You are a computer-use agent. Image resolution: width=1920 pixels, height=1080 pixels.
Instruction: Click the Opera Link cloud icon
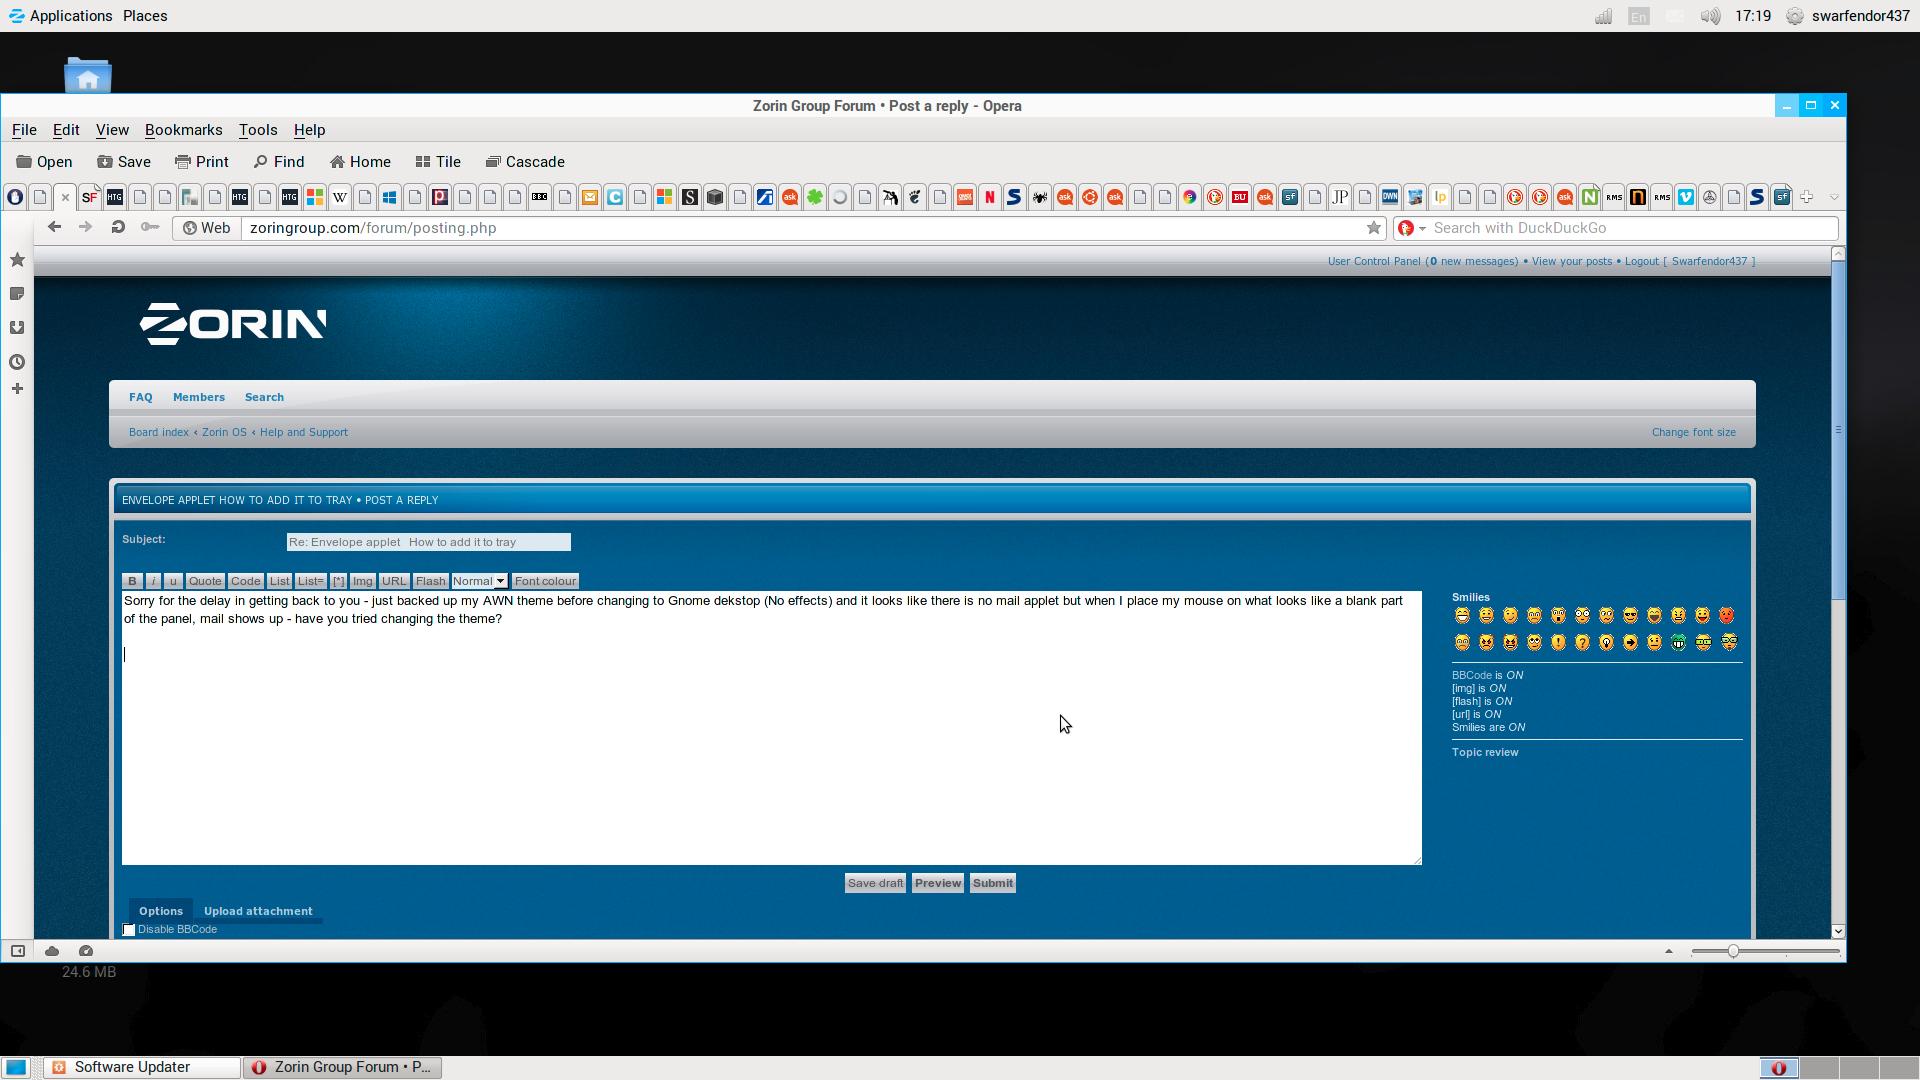click(x=52, y=951)
